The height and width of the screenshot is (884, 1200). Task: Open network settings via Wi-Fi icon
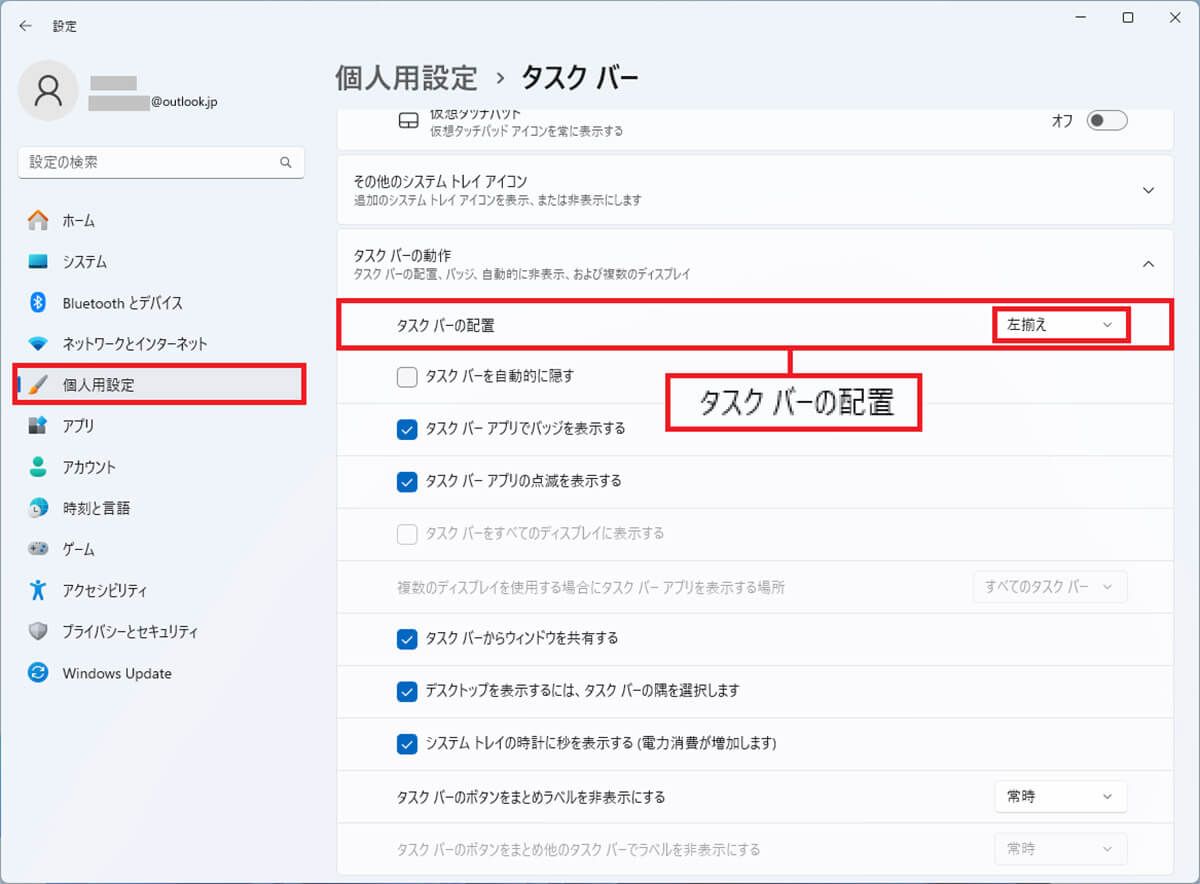coord(38,344)
